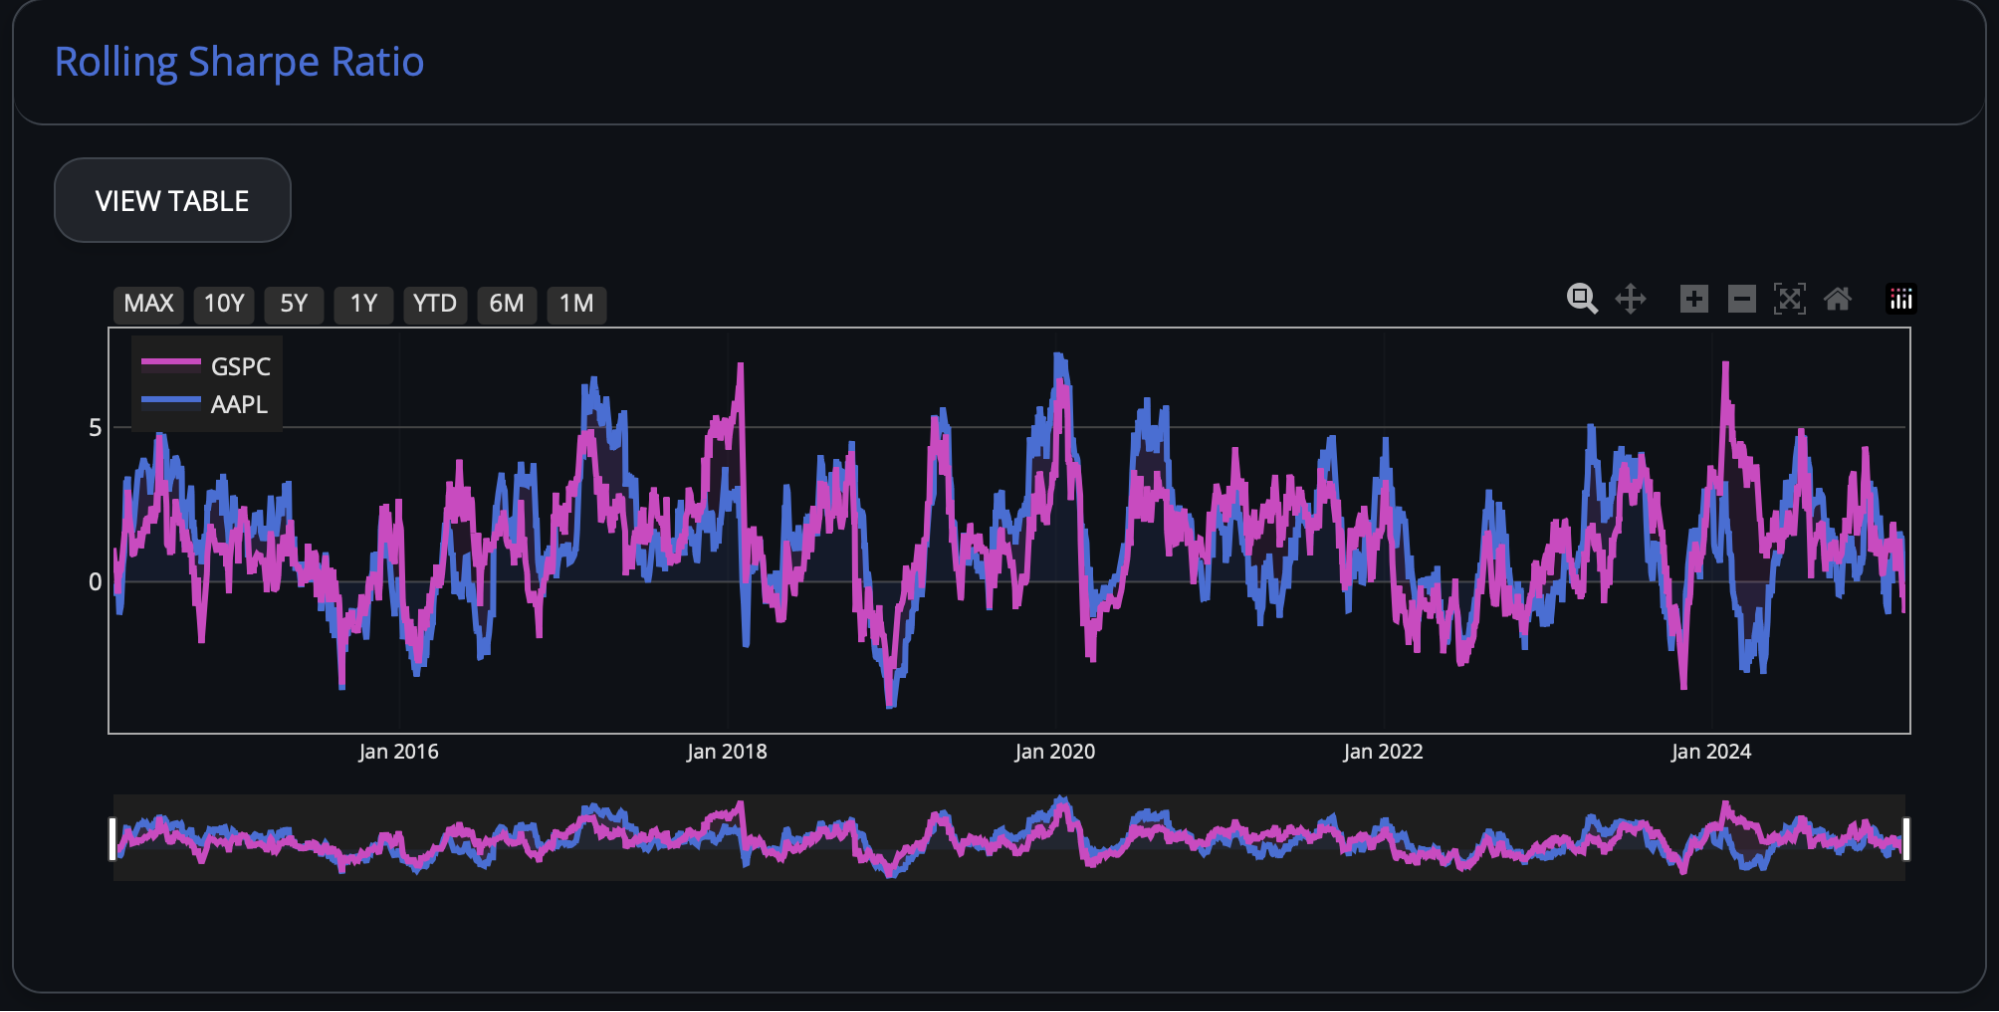The height and width of the screenshot is (1012, 1999).
Task: Click the right range slider handle
Action: tap(1906, 839)
